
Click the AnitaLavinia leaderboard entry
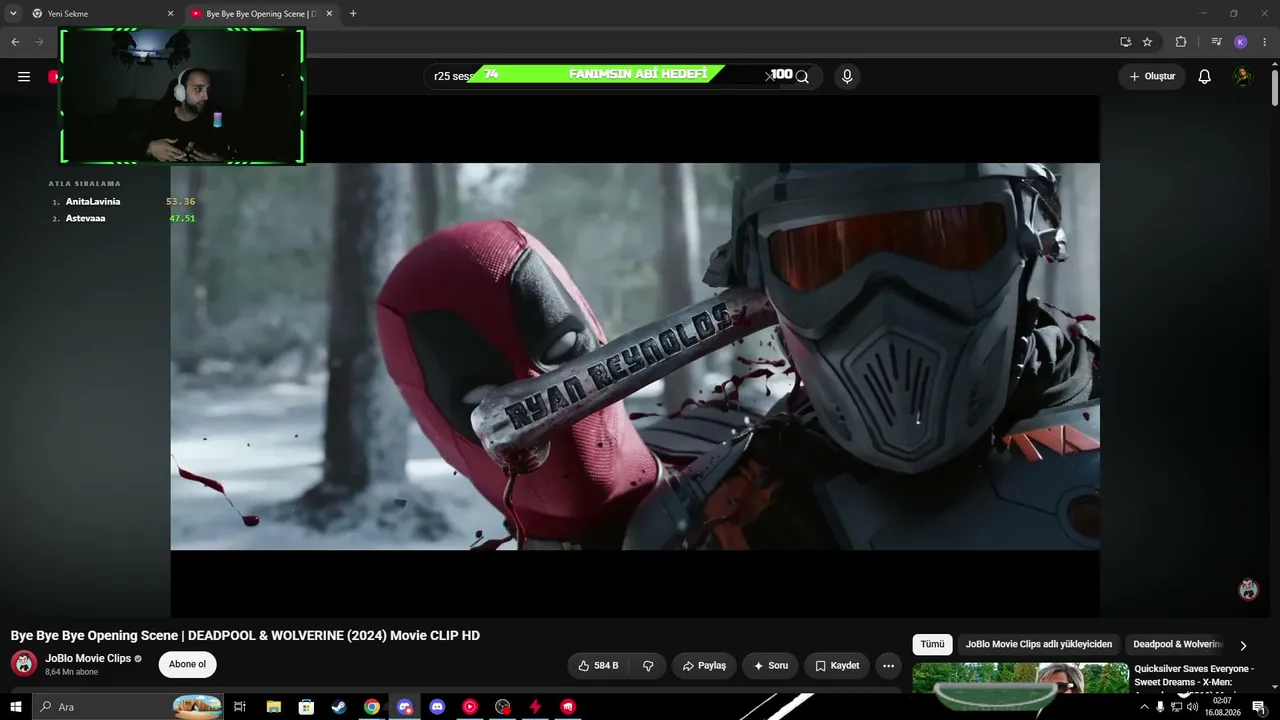[x=124, y=202]
